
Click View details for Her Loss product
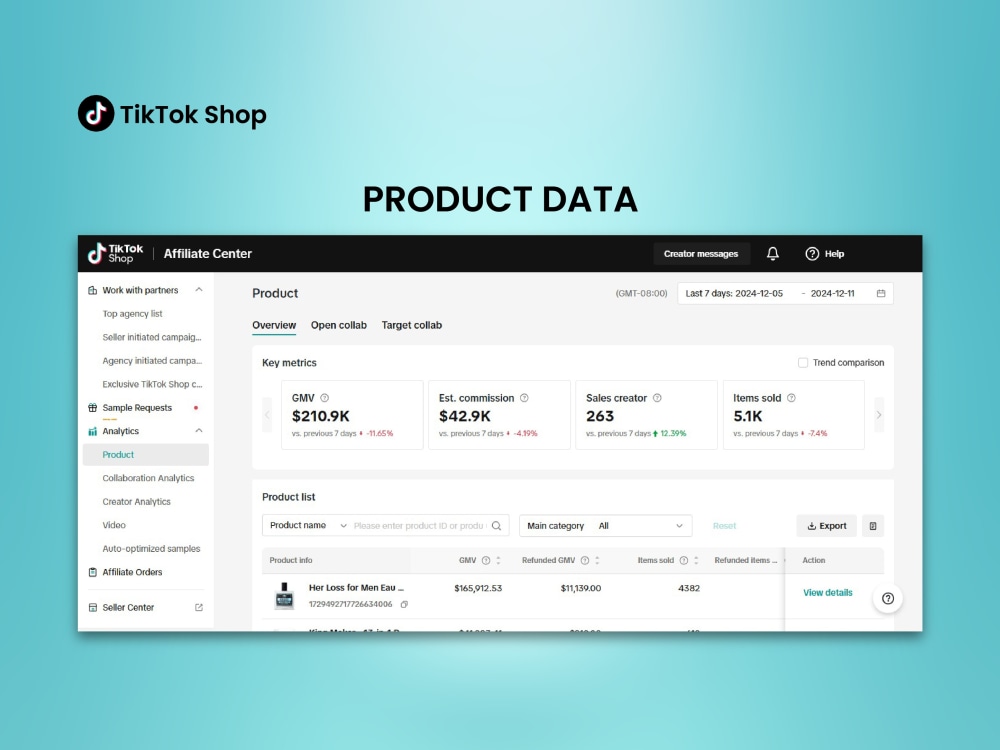(x=827, y=592)
